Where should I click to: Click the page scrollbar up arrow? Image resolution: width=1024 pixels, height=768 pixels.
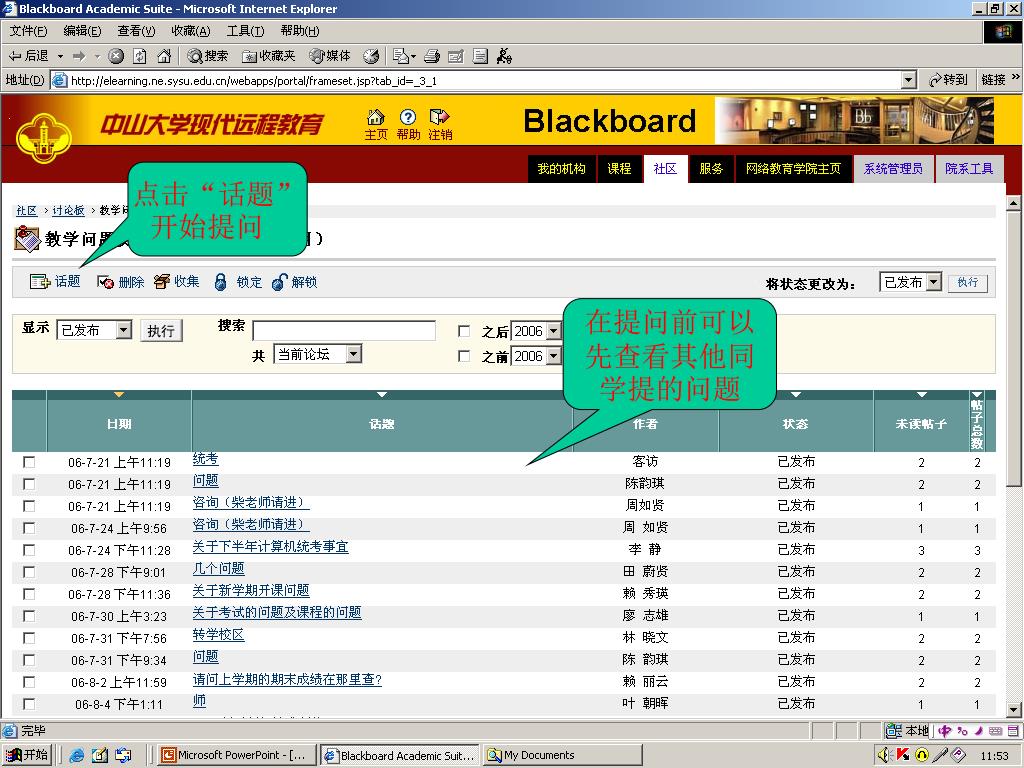[x=1014, y=203]
